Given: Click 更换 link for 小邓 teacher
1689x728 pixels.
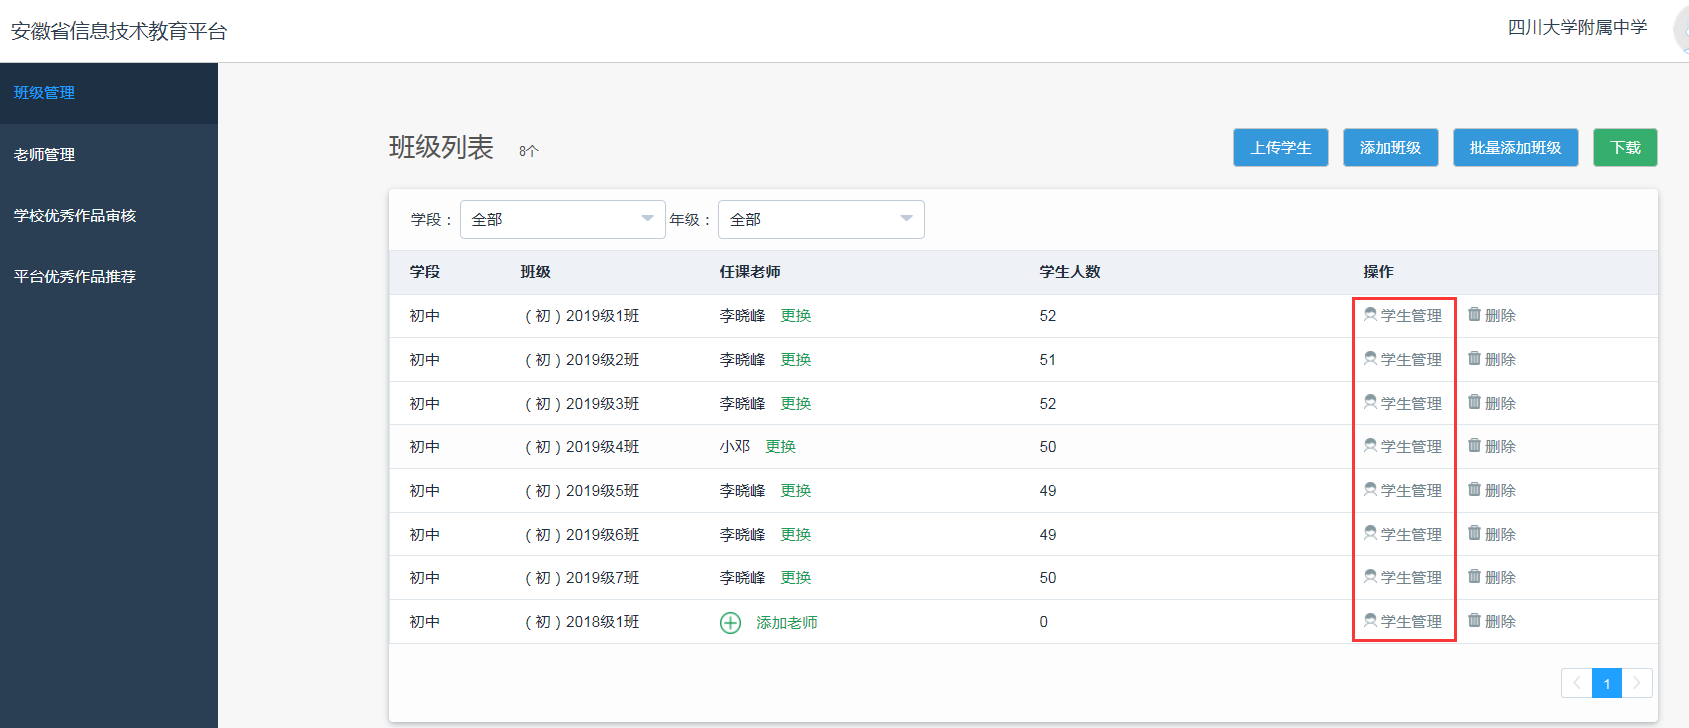Looking at the screenshot, I should 780,447.
